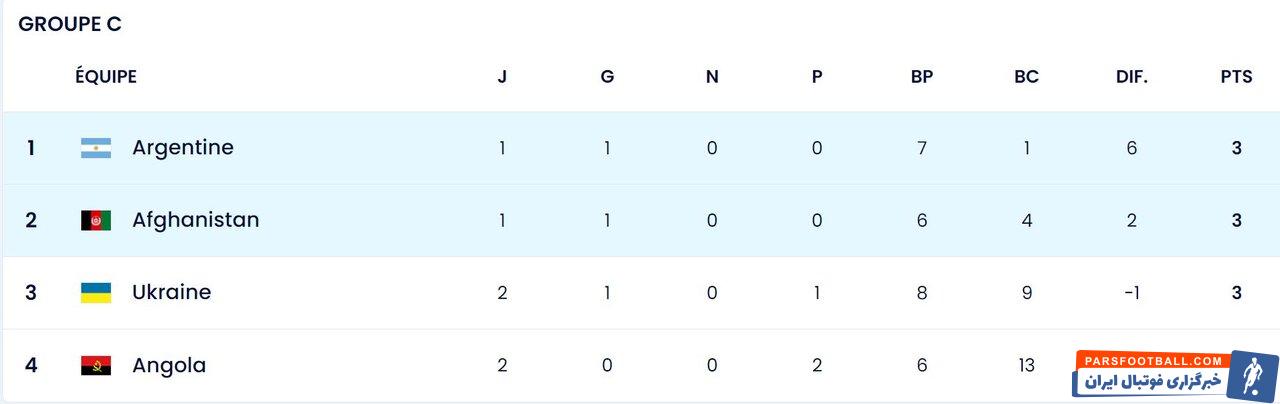Click the Angola flag icon
The width and height of the screenshot is (1280, 404).
tap(96, 366)
